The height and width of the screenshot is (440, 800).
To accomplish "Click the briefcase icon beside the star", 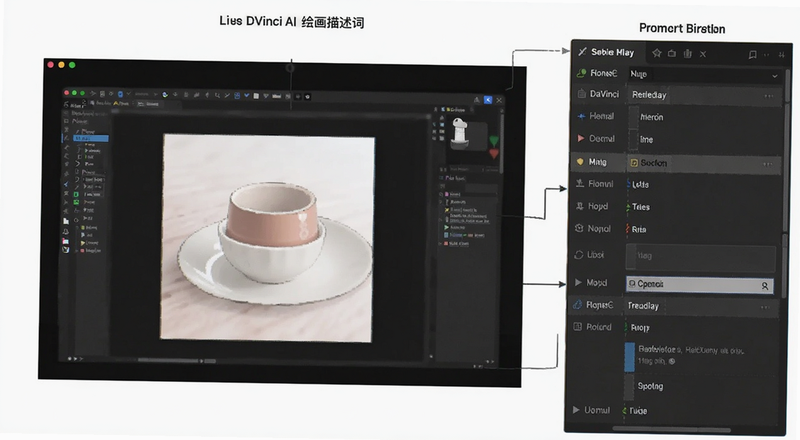I will [672, 53].
